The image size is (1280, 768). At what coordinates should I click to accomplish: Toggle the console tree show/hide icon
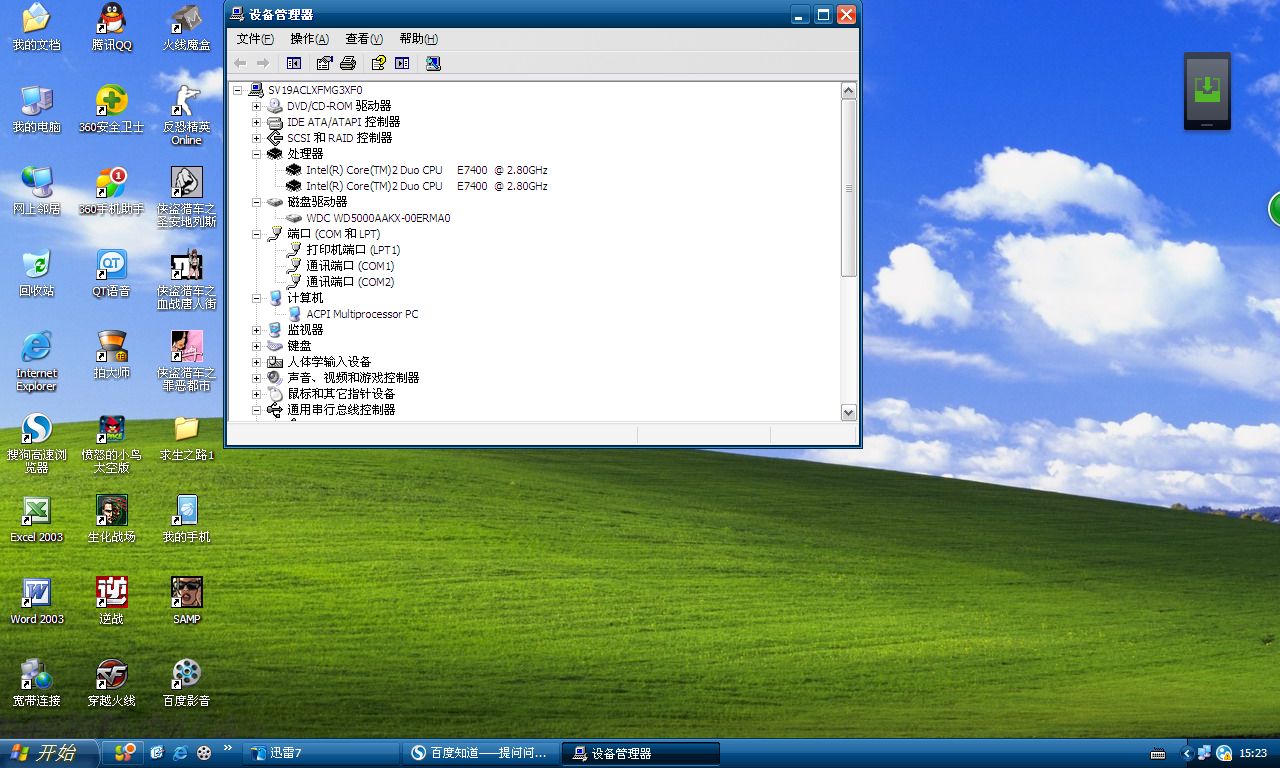click(294, 63)
